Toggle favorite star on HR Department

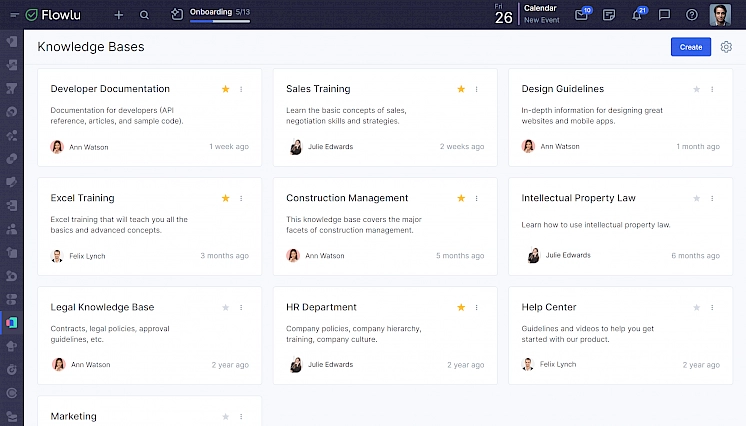click(x=461, y=307)
